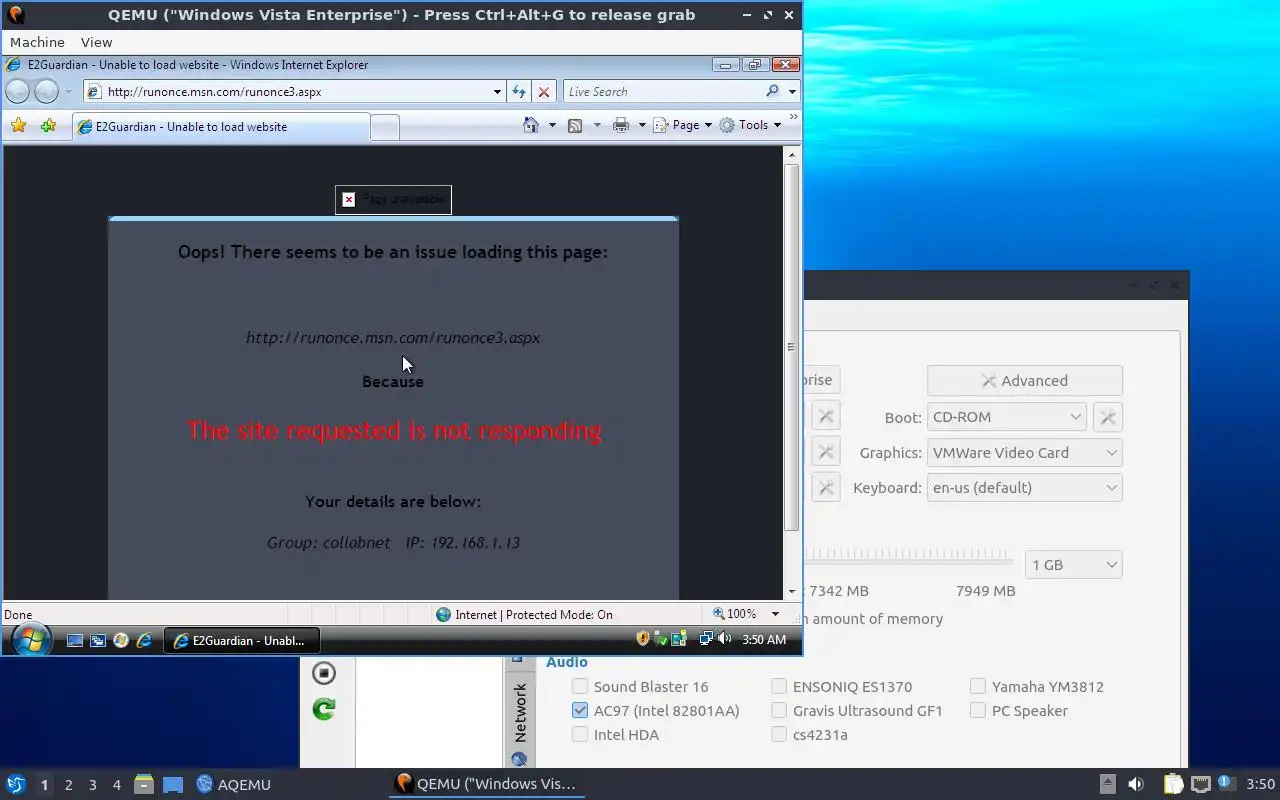Screen dimensions: 1280x800
Task: Click the Vista network tray icon
Action: (706, 639)
